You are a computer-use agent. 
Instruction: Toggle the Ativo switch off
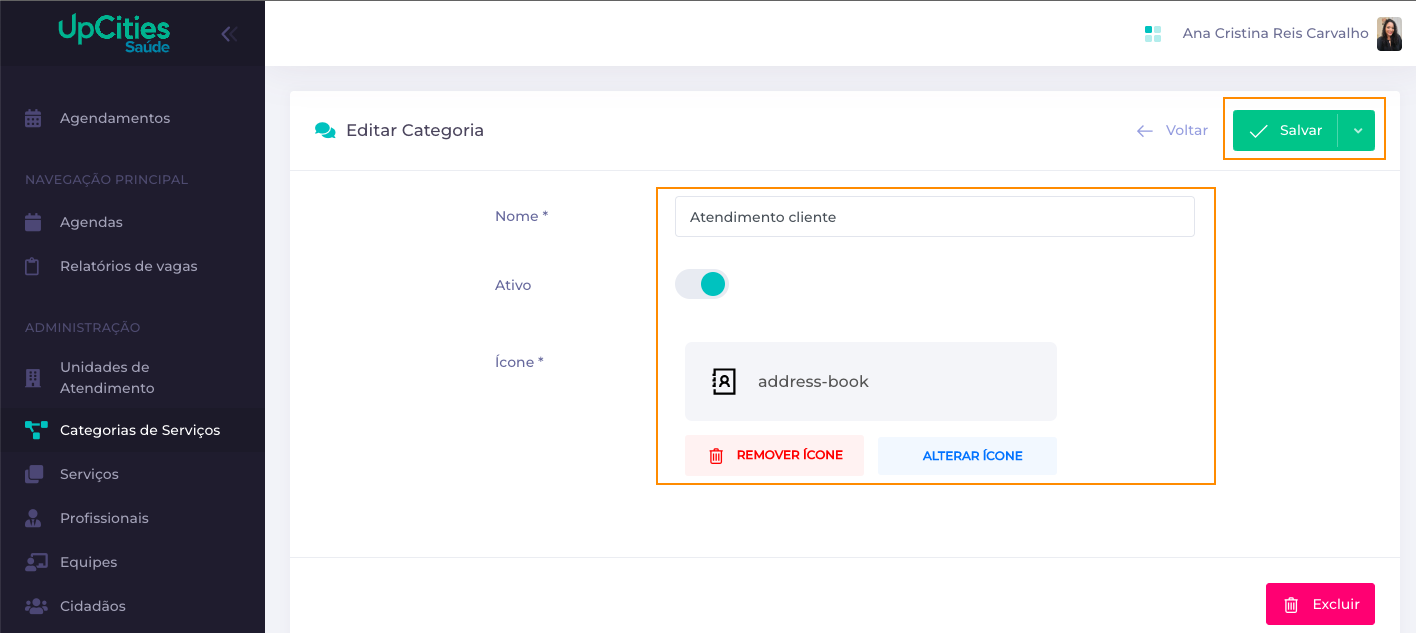(702, 284)
